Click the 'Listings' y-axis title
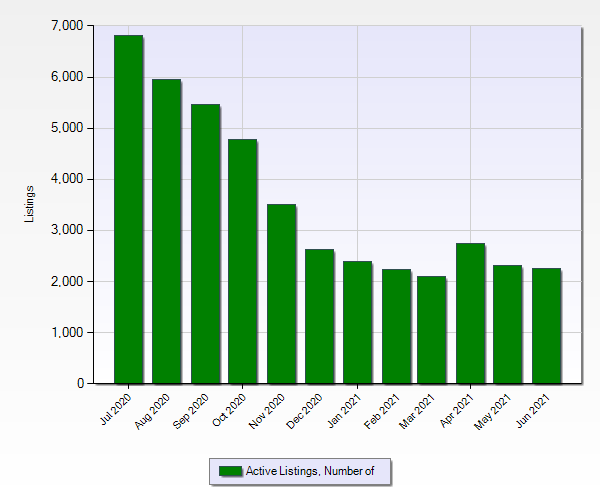This screenshot has width=600, height=500. tap(30, 204)
